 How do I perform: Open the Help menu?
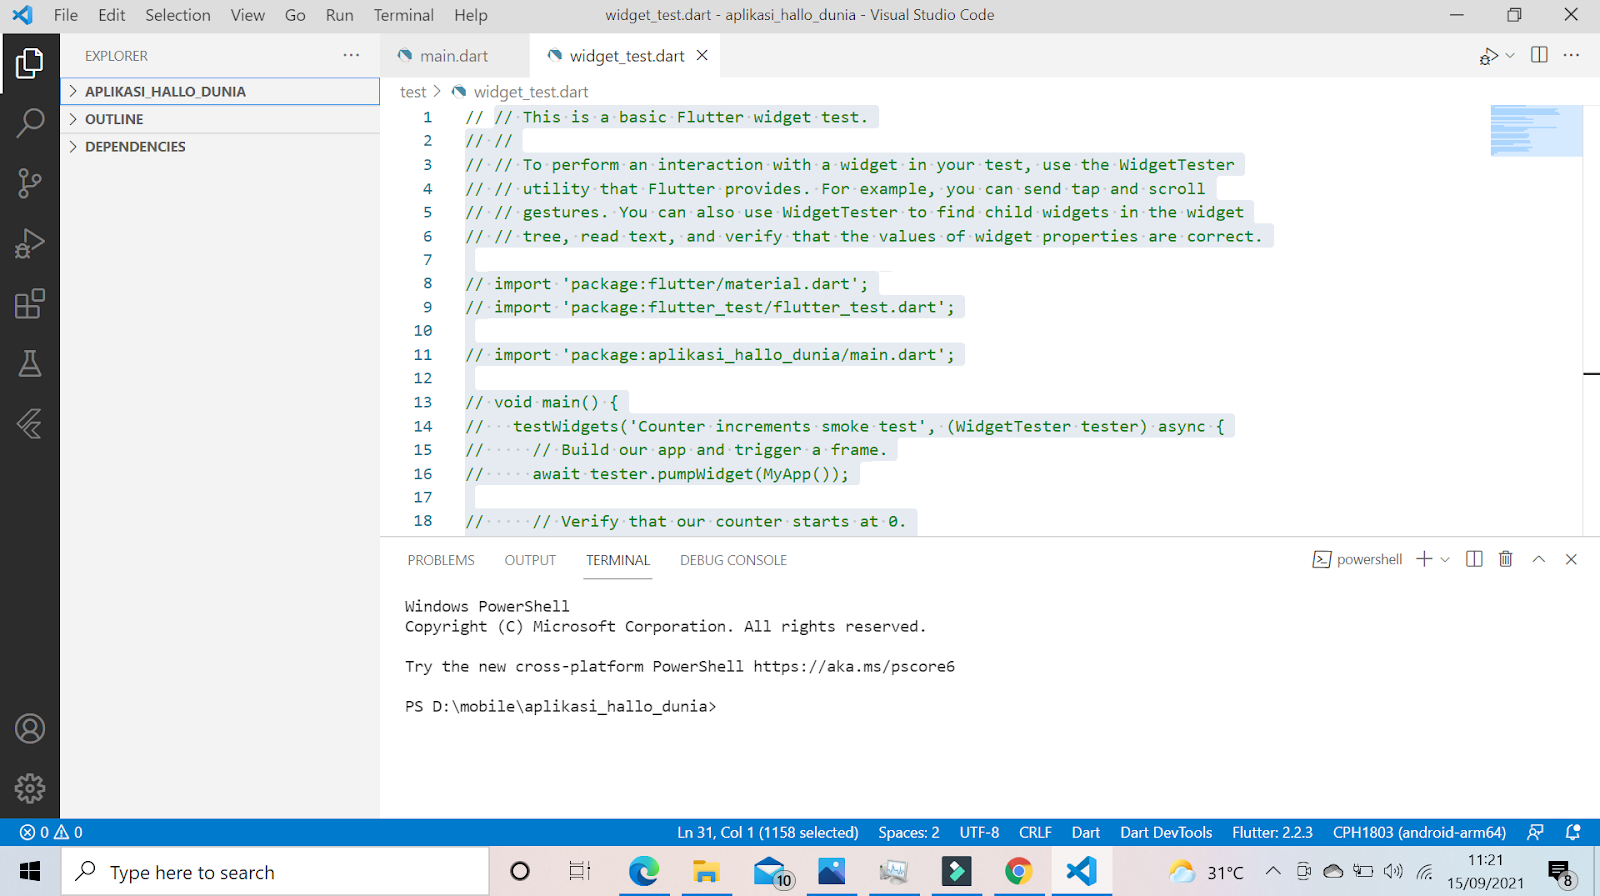471,15
